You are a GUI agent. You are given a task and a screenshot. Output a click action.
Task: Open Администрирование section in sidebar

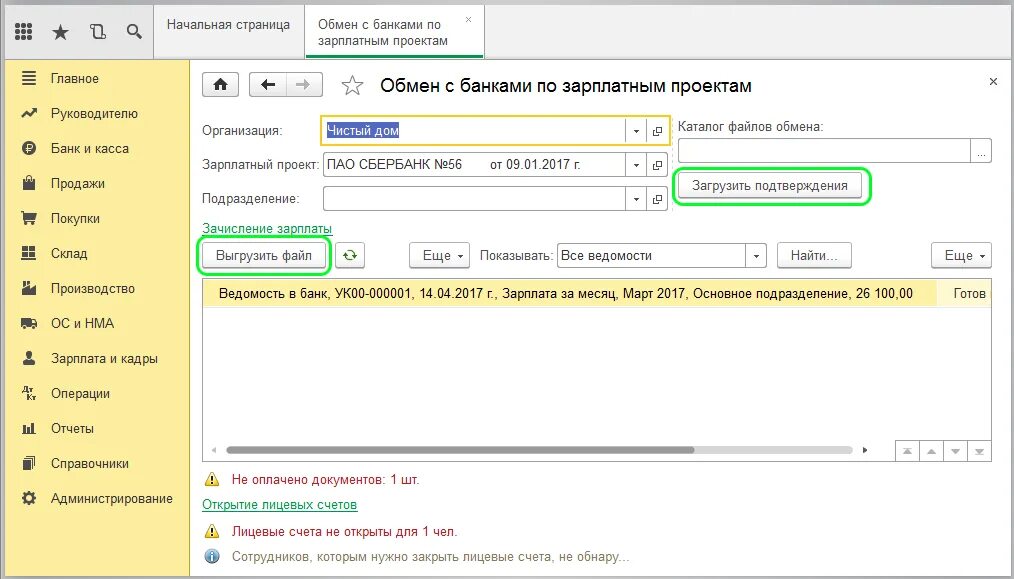tap(96, 498)
